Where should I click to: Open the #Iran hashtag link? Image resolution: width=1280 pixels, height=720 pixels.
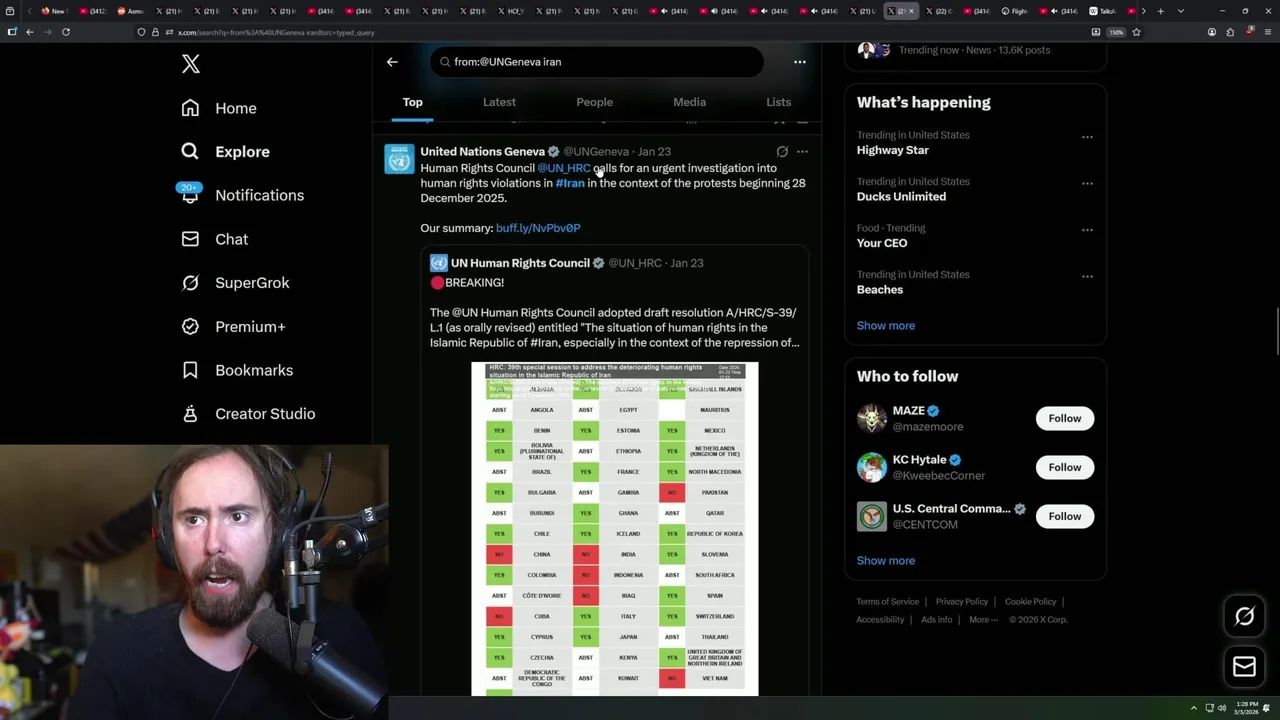pos(570,183)
